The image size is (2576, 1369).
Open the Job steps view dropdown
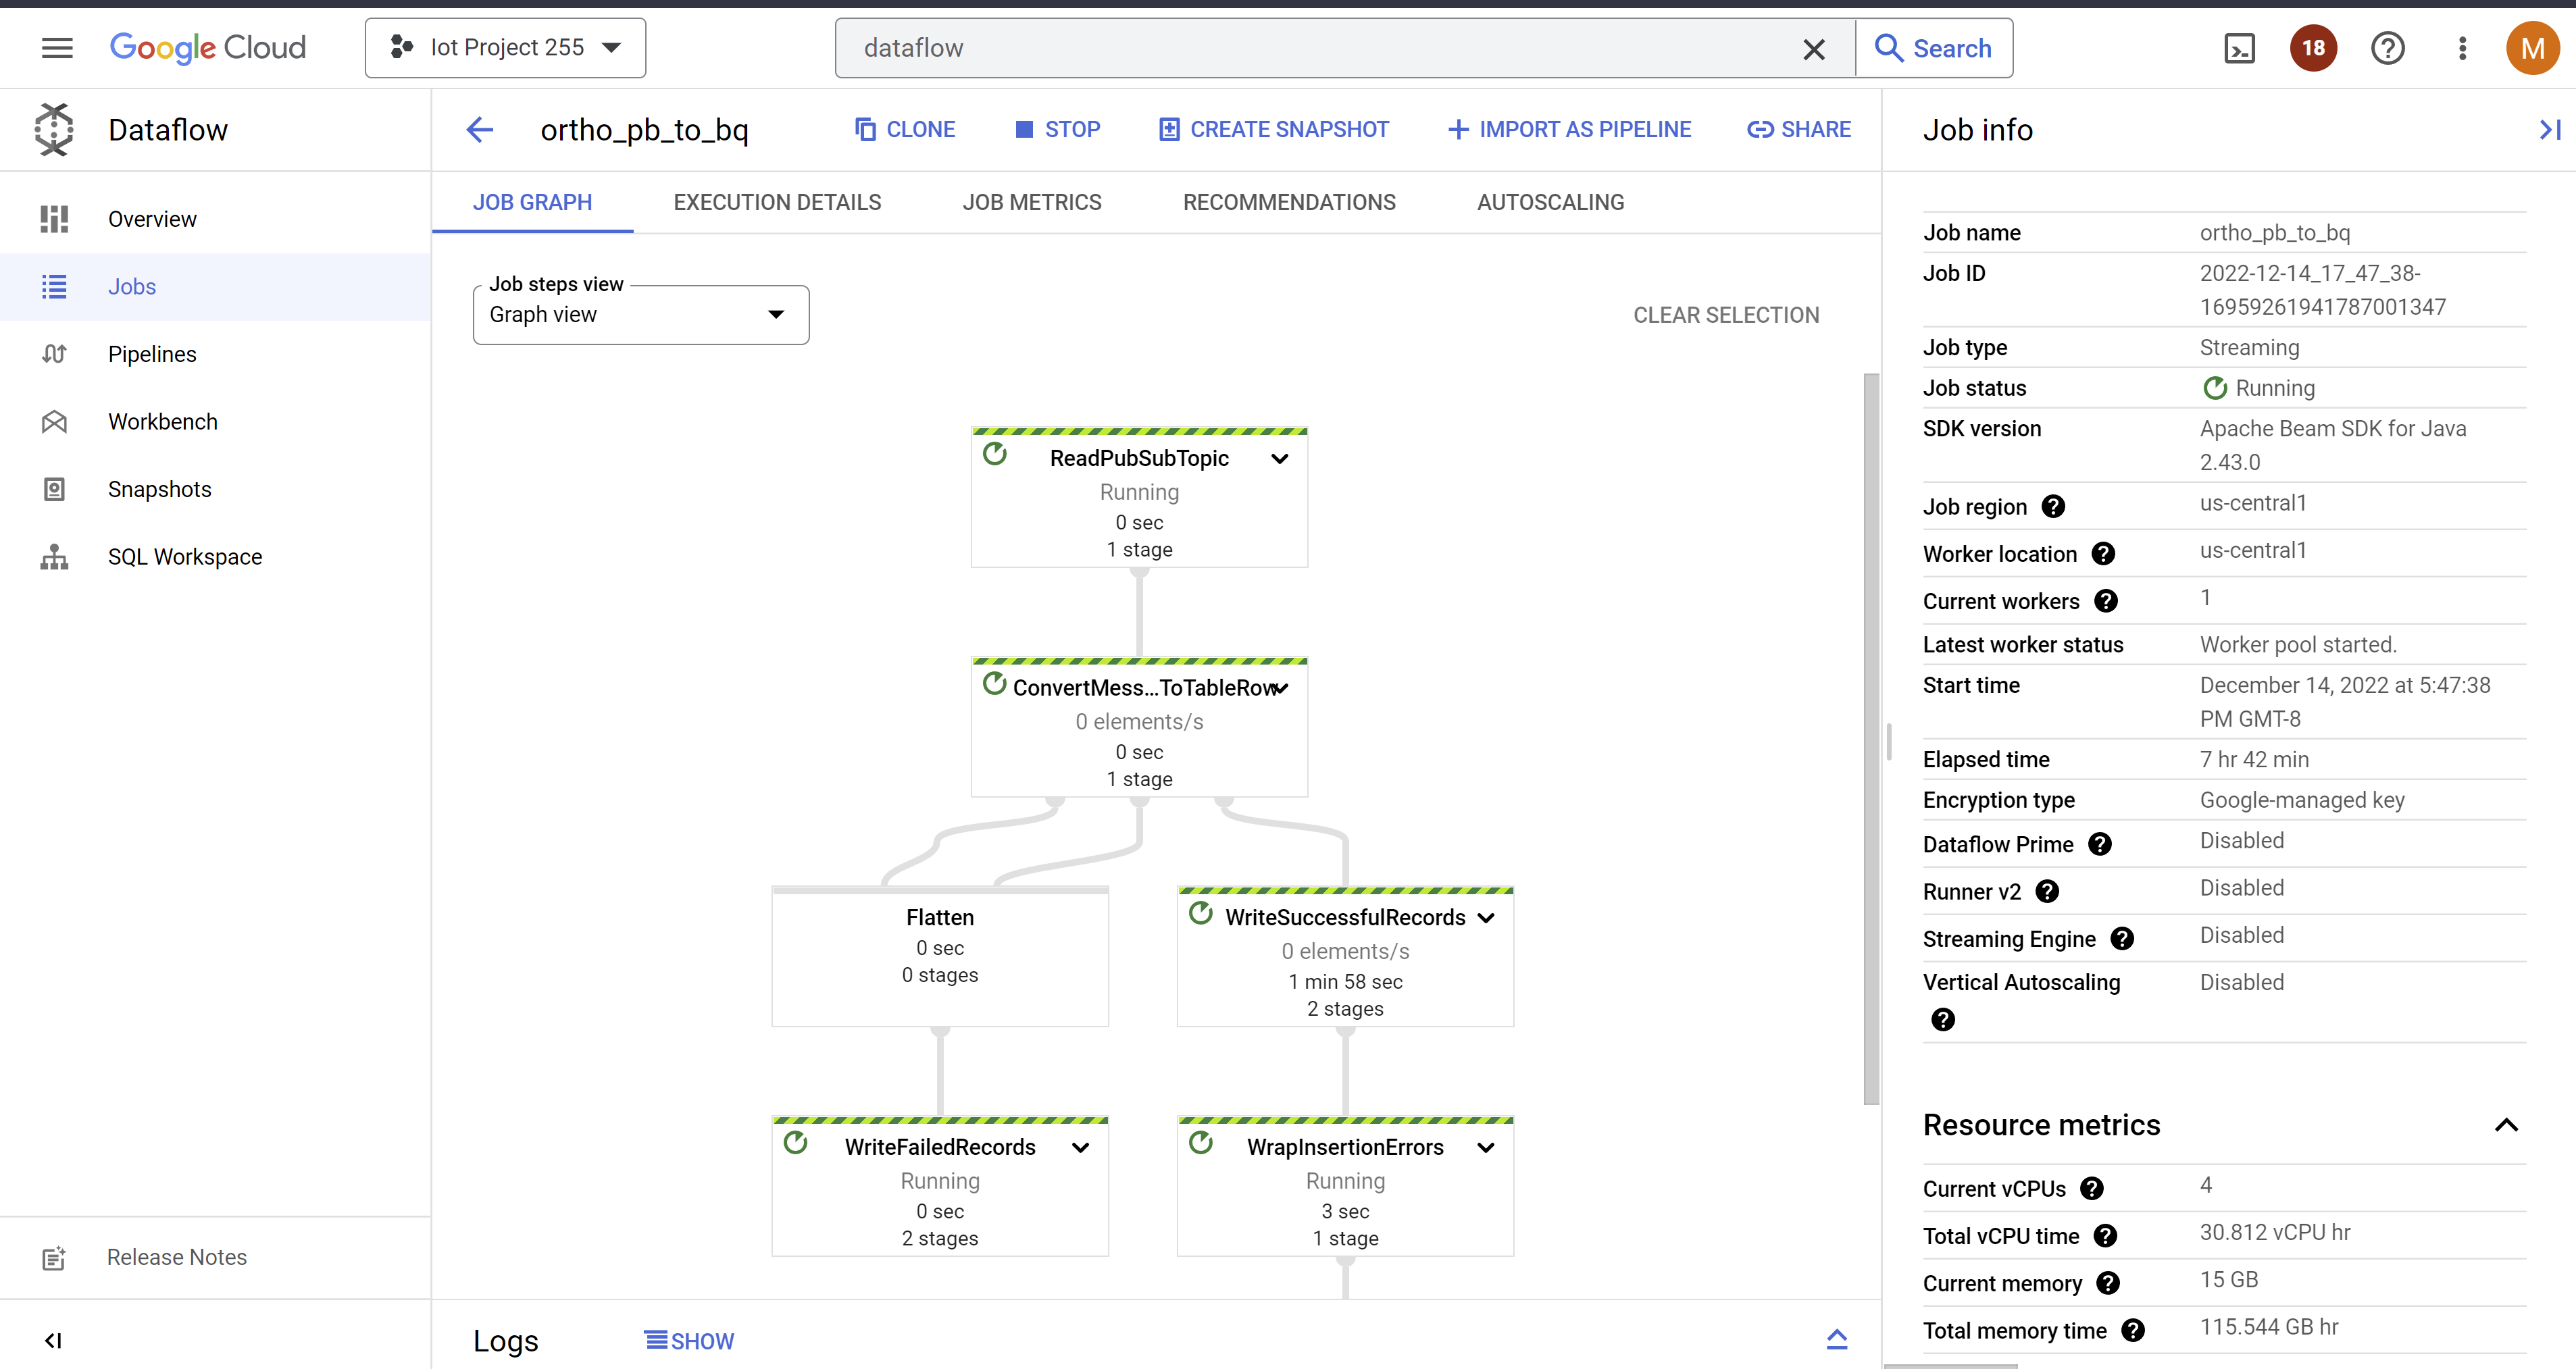[x=641, y=315]
